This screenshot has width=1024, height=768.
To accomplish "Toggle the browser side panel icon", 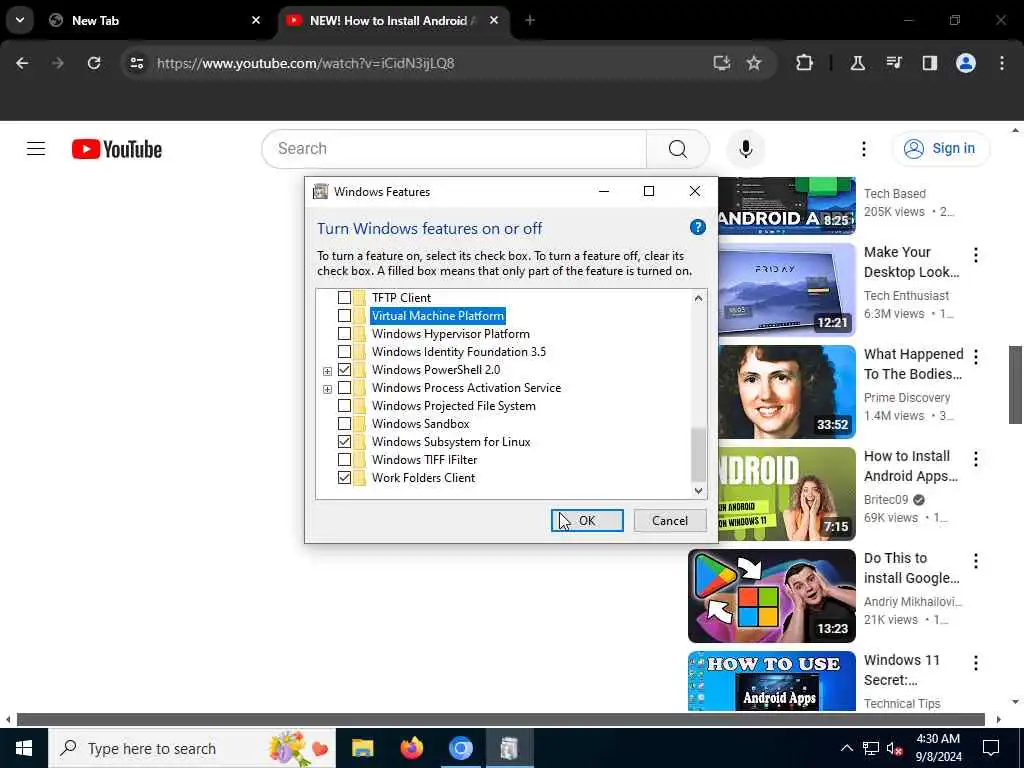I will [x=930, y=63].
